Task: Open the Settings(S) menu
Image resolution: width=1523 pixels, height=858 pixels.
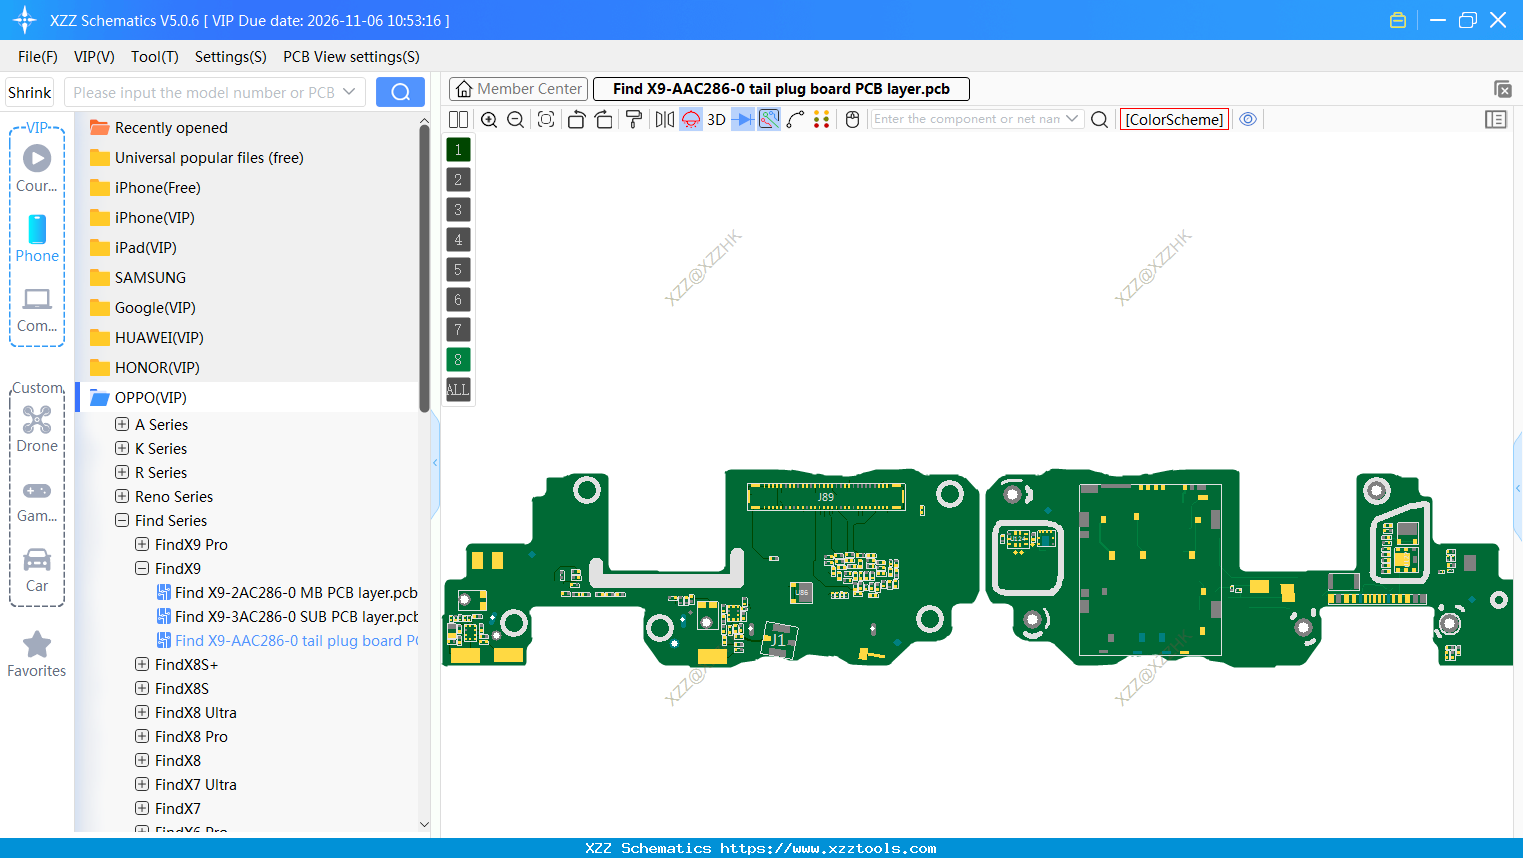Action: pyautogui.click(x=231, y=57)
